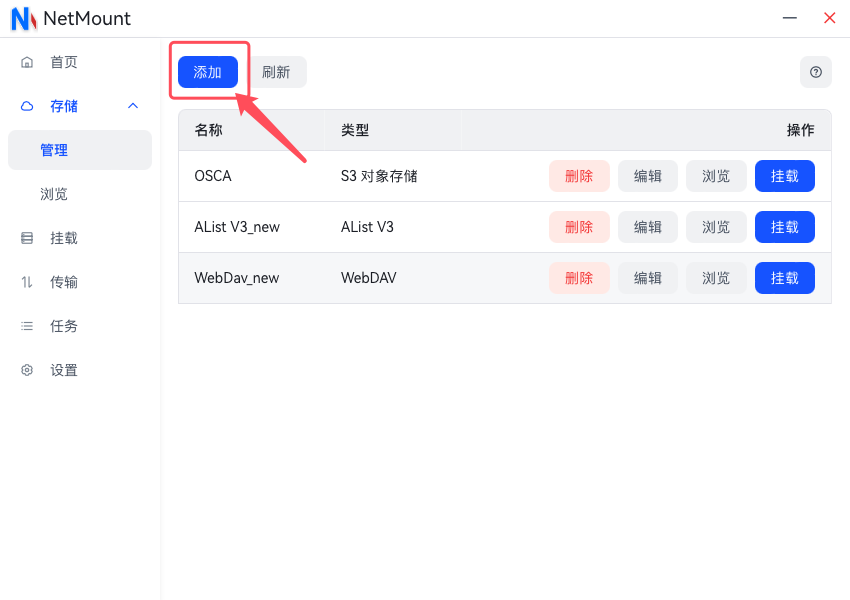Mount the AList V3_new storage

pos(784,227)
